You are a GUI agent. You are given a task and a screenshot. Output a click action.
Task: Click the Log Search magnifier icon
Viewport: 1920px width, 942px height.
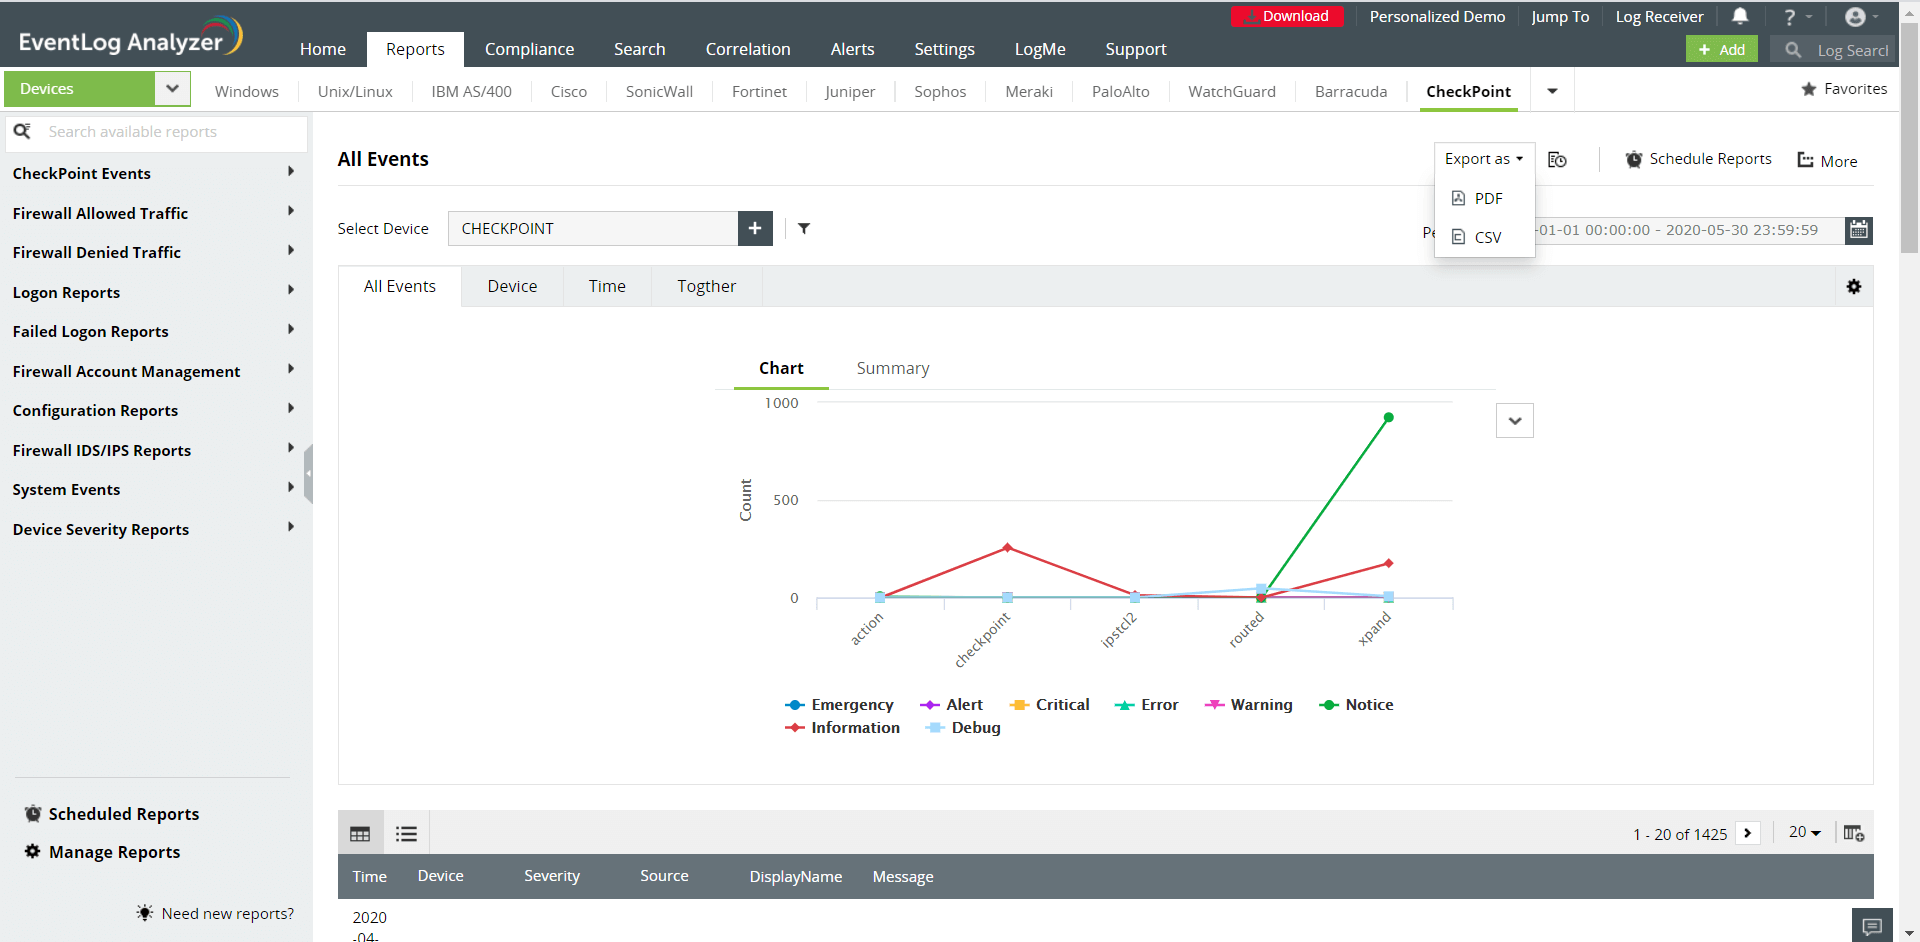[x=1793, y=49]
